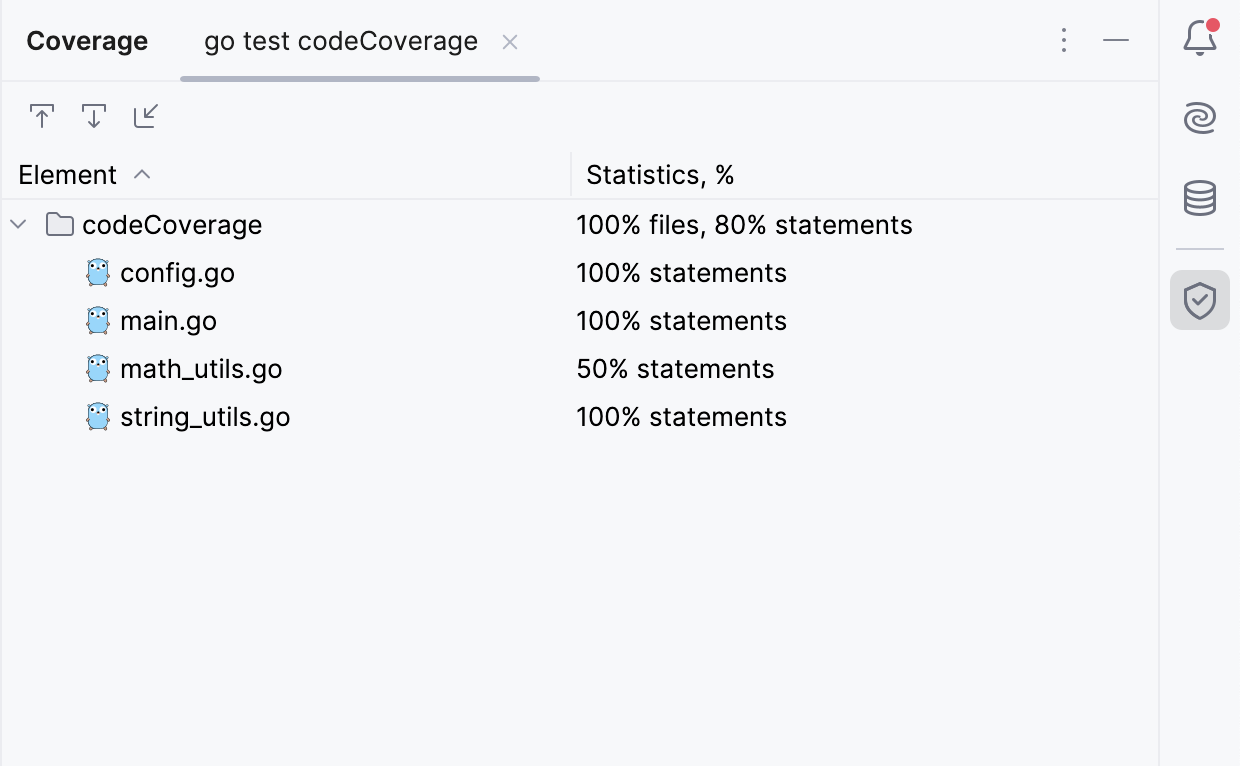This screenshot has height=766, width=1240.
Task: Click the gopher icon next to string_utils.go
Action: pos(97,417)
